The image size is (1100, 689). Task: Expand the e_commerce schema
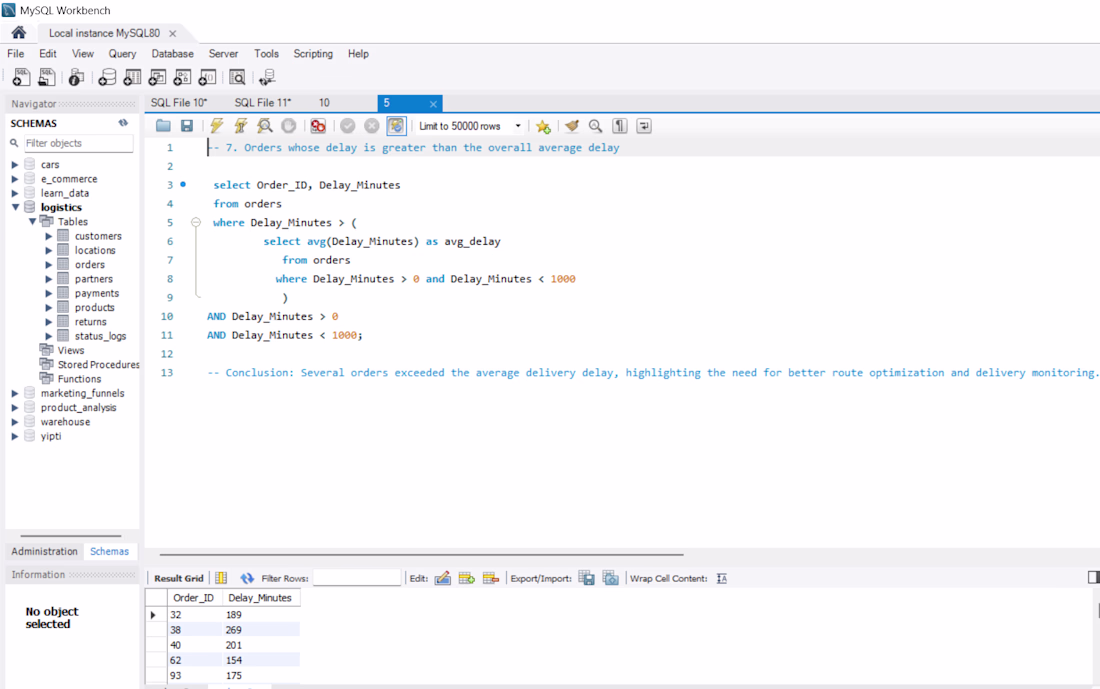click(x=15, y=179)
